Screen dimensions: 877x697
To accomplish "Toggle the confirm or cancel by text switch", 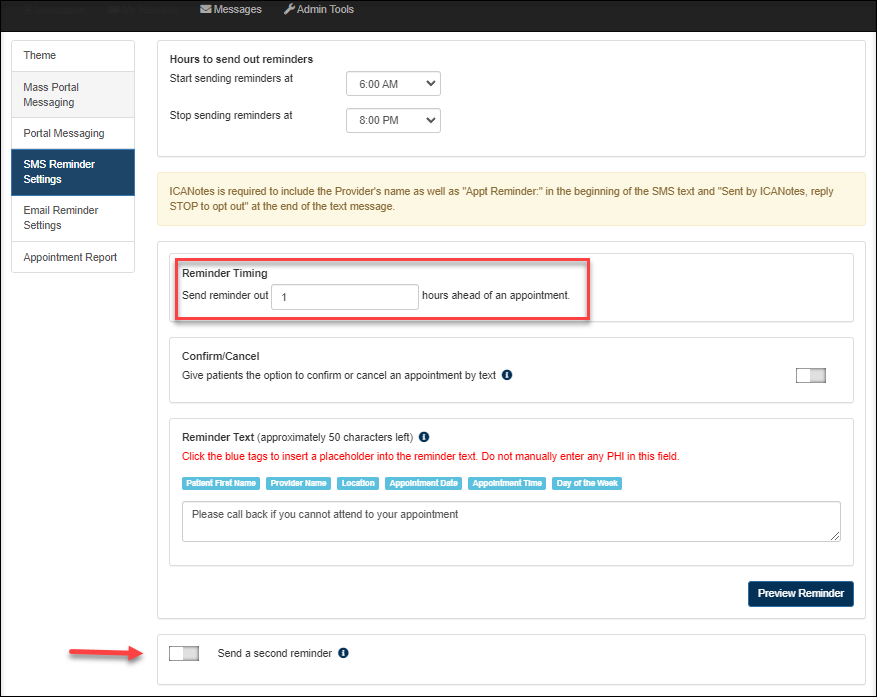I will 810,376.
